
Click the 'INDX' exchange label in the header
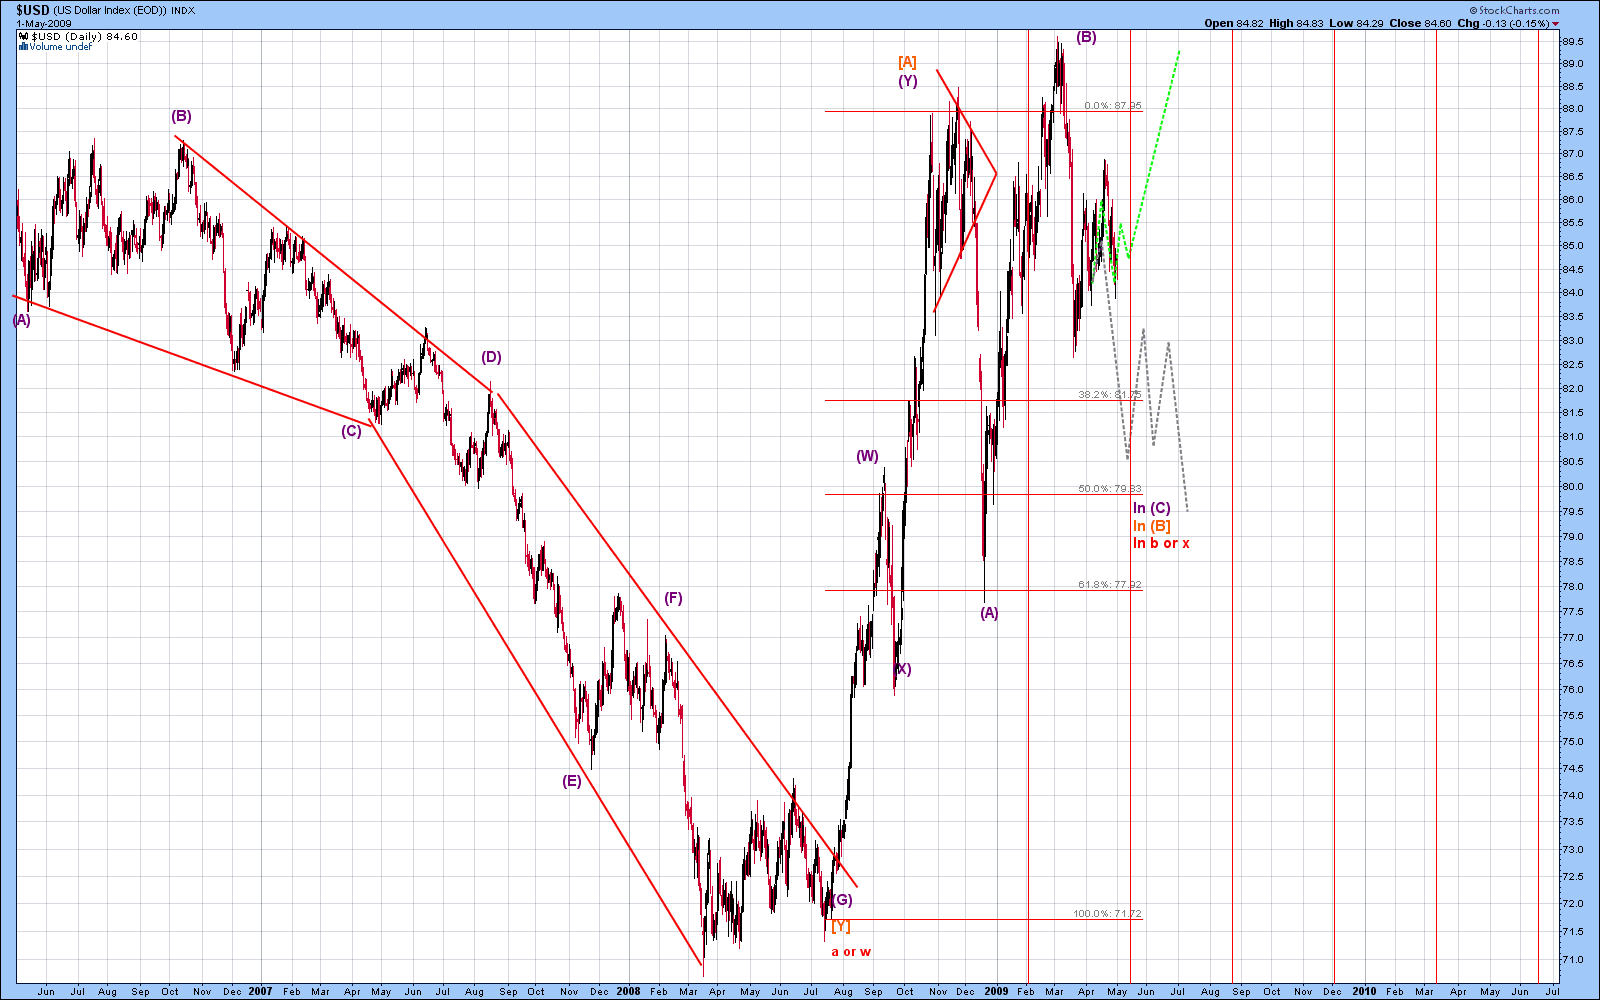[x=183, y=10]
